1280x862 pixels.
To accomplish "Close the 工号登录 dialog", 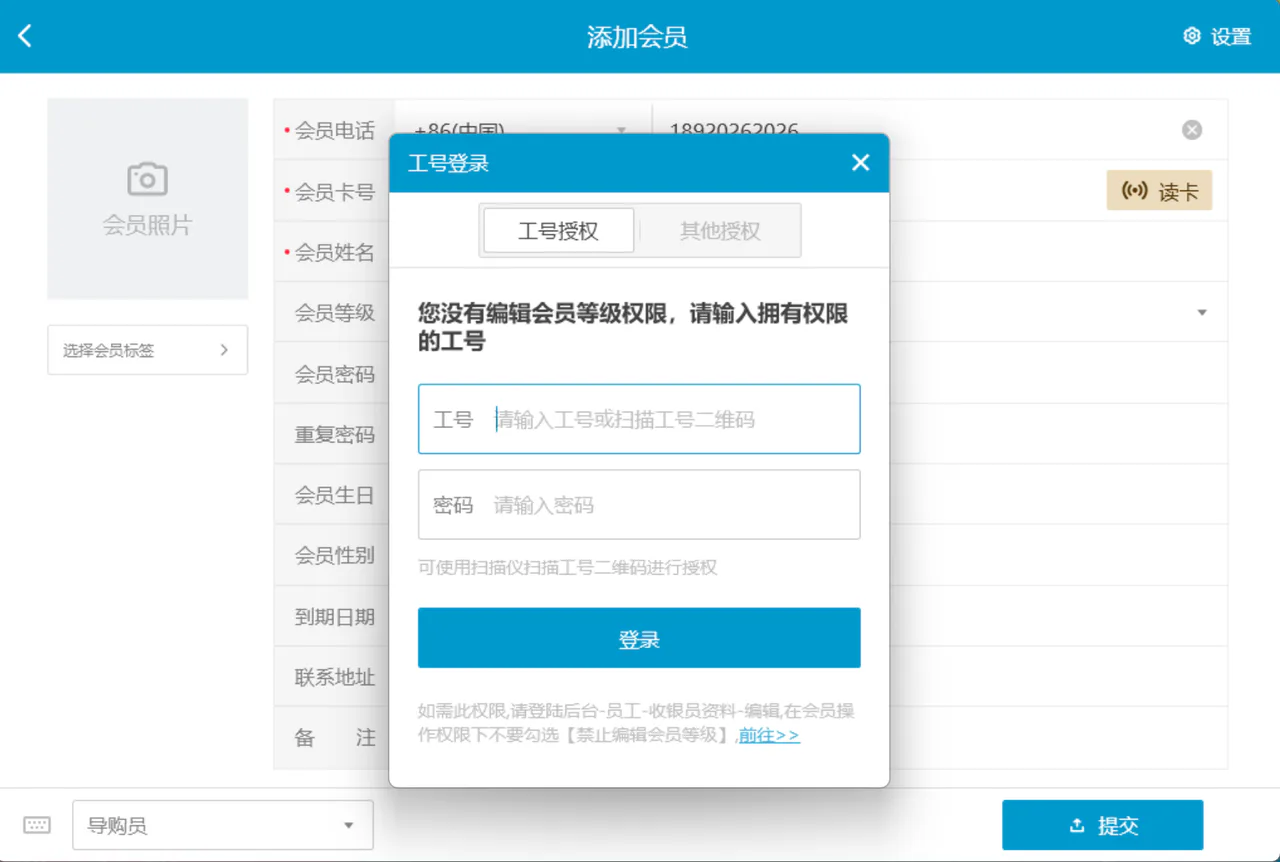I will (860, 163).
